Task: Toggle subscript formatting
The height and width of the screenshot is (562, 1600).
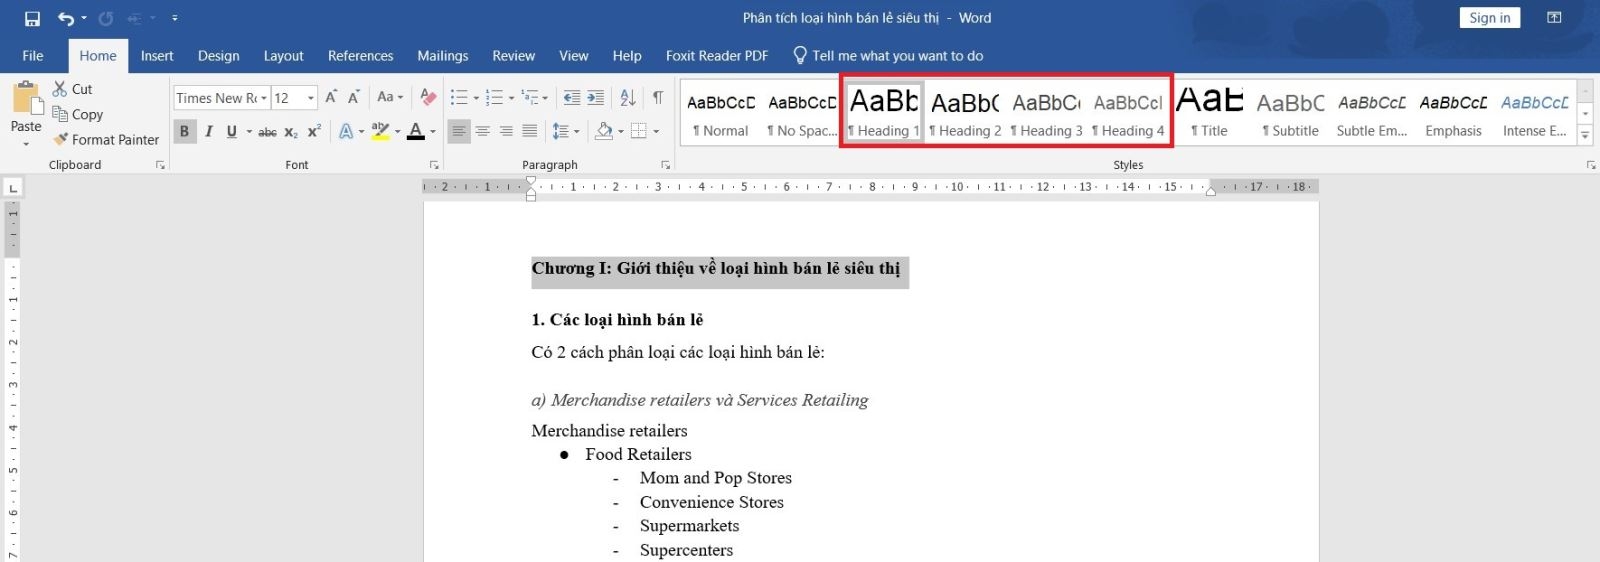Action: (291, 131)
